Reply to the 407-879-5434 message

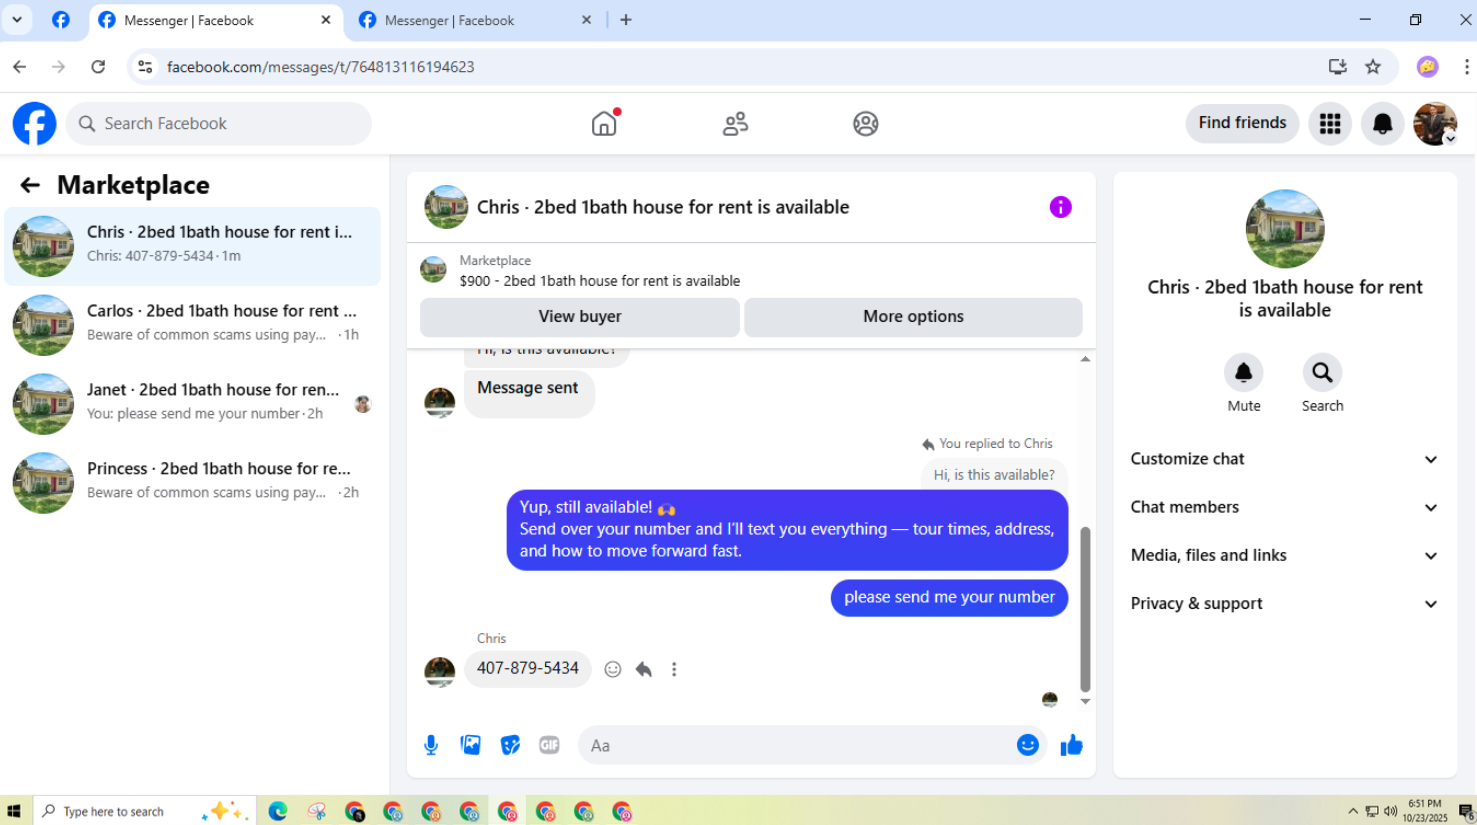click(644, 669)
